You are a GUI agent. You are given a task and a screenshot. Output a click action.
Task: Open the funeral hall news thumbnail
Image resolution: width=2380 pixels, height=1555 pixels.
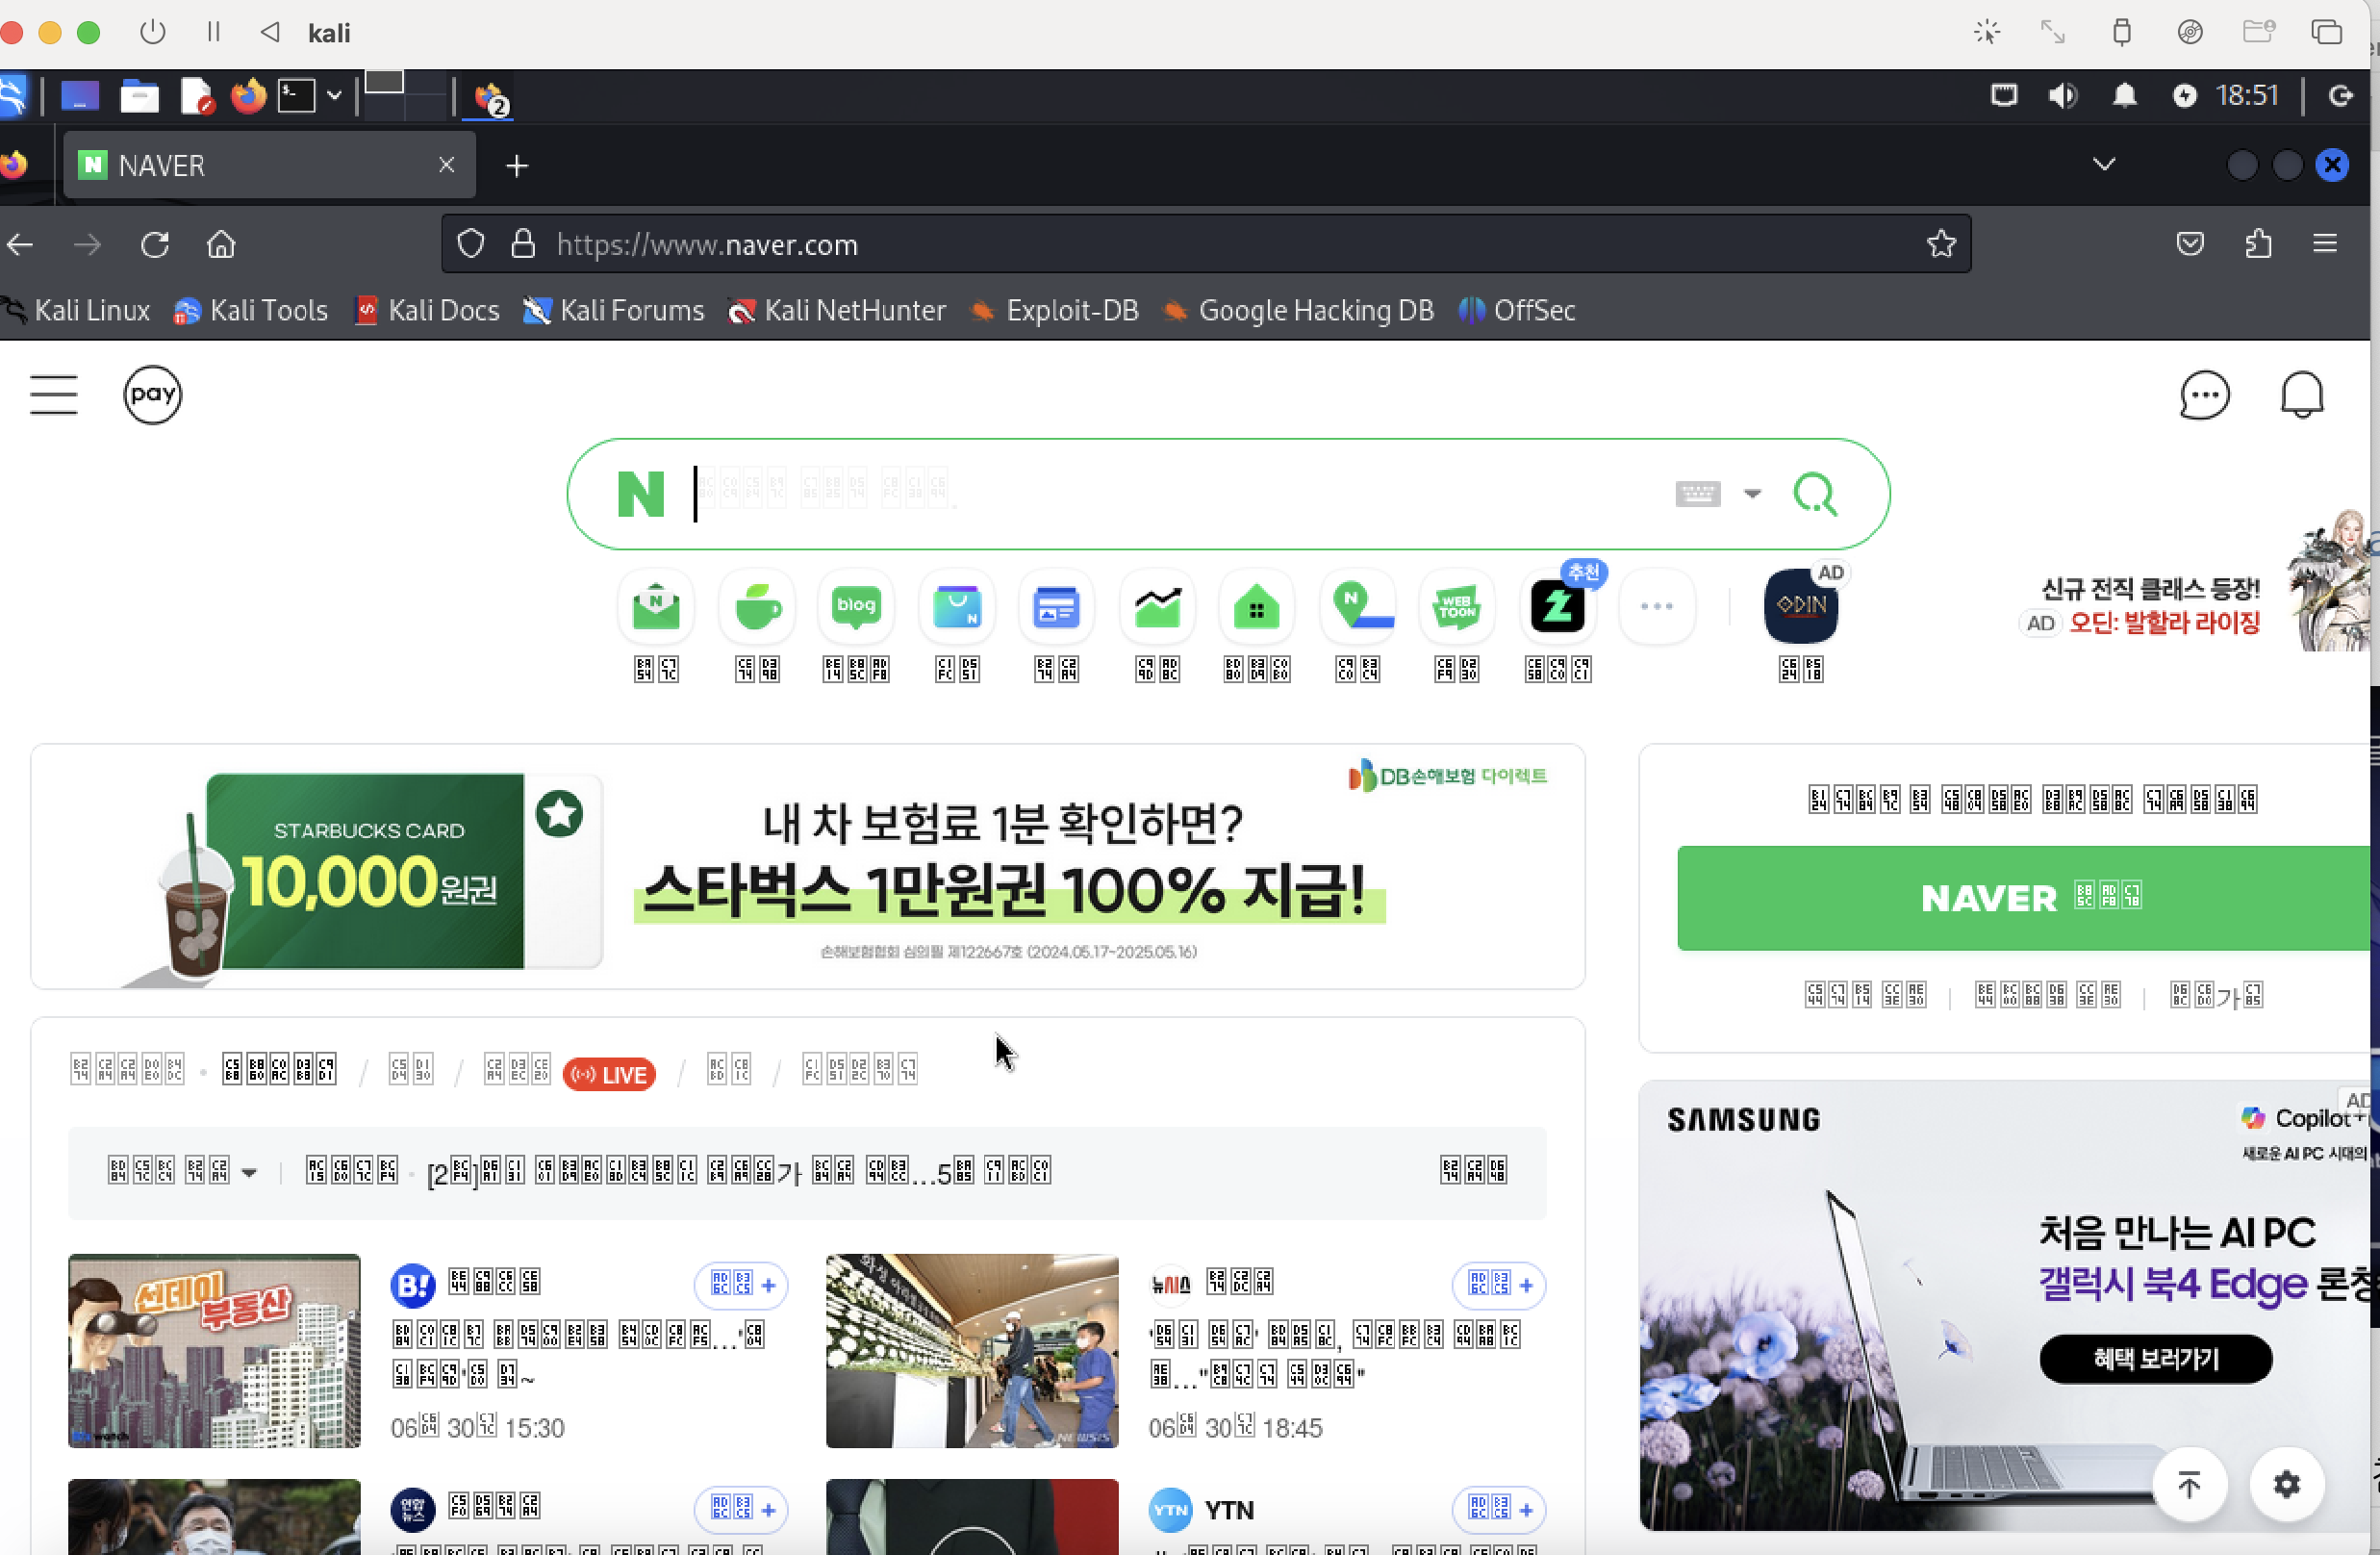pyautogui.click(x=972, y=1350)
